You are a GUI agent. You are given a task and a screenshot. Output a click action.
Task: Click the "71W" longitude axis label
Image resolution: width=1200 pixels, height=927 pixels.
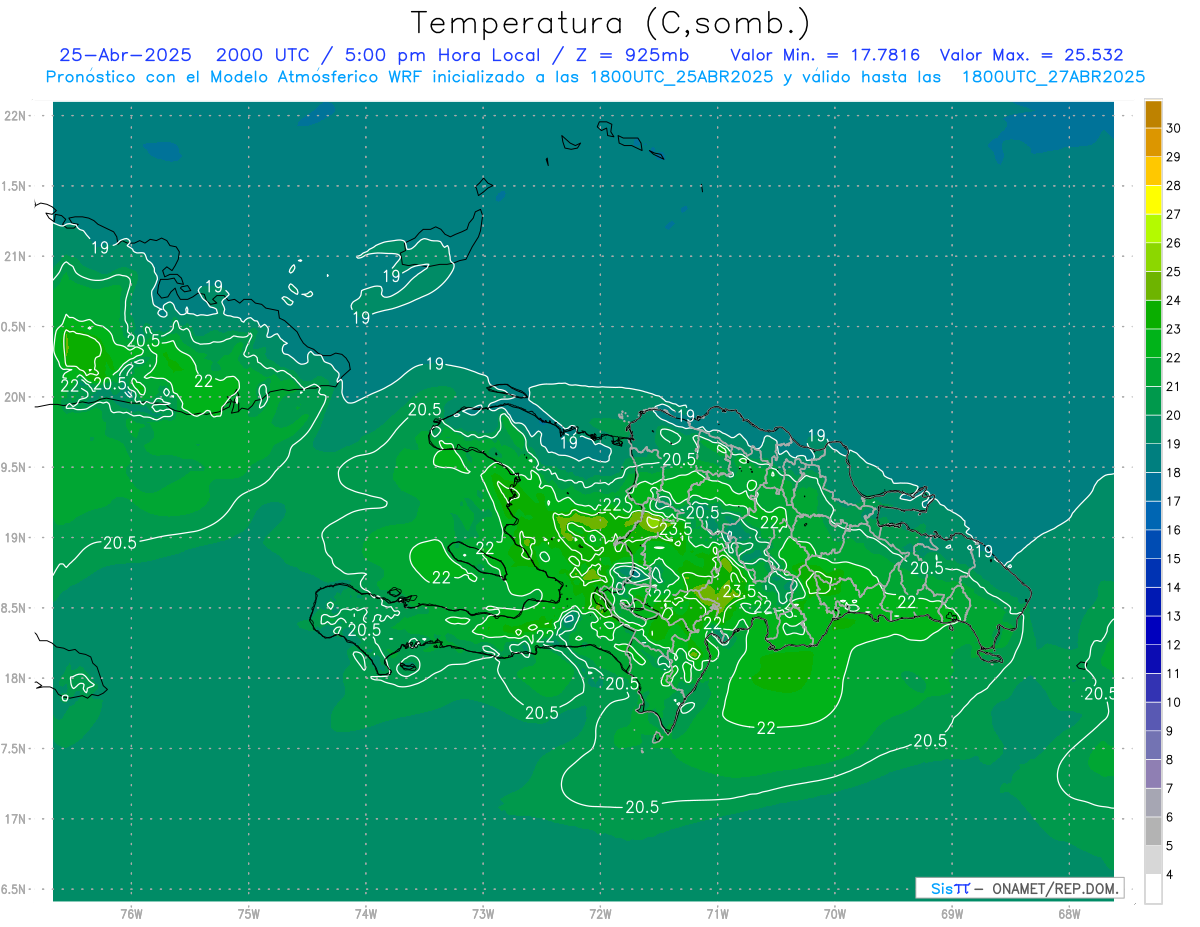click(x=717, y=913)
